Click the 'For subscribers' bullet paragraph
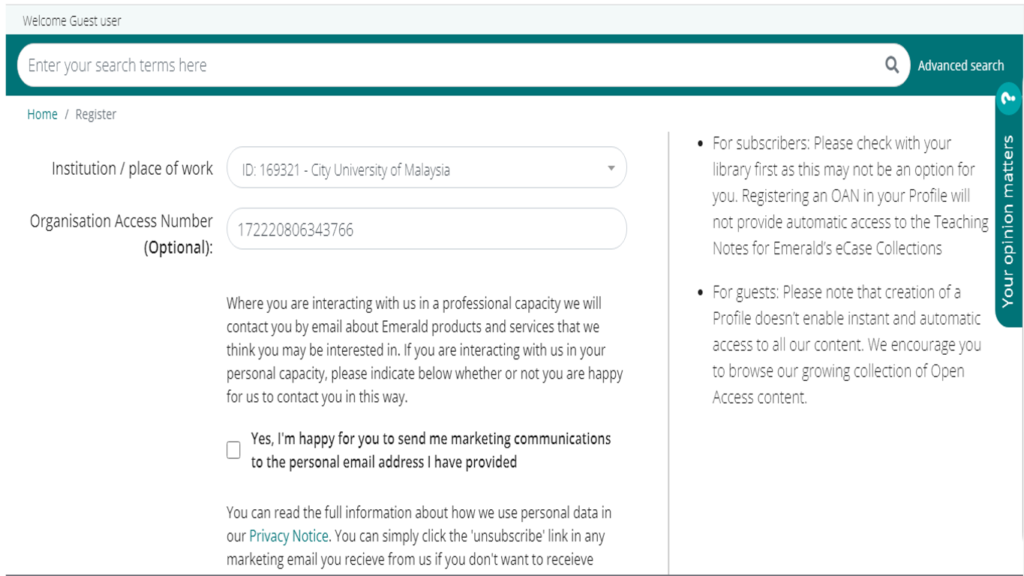The height and width of the screenshot is (576, 1024). pos(850,196)
